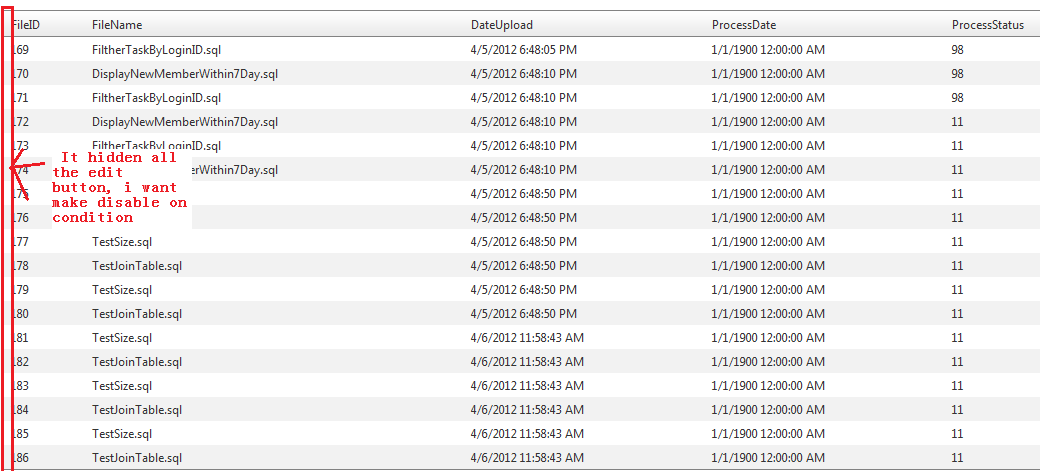Click TestJoinTable.sql in row 180
The width and height of the screenshot is (1040, 471).
pyautogui.click(x=137, y=313)
